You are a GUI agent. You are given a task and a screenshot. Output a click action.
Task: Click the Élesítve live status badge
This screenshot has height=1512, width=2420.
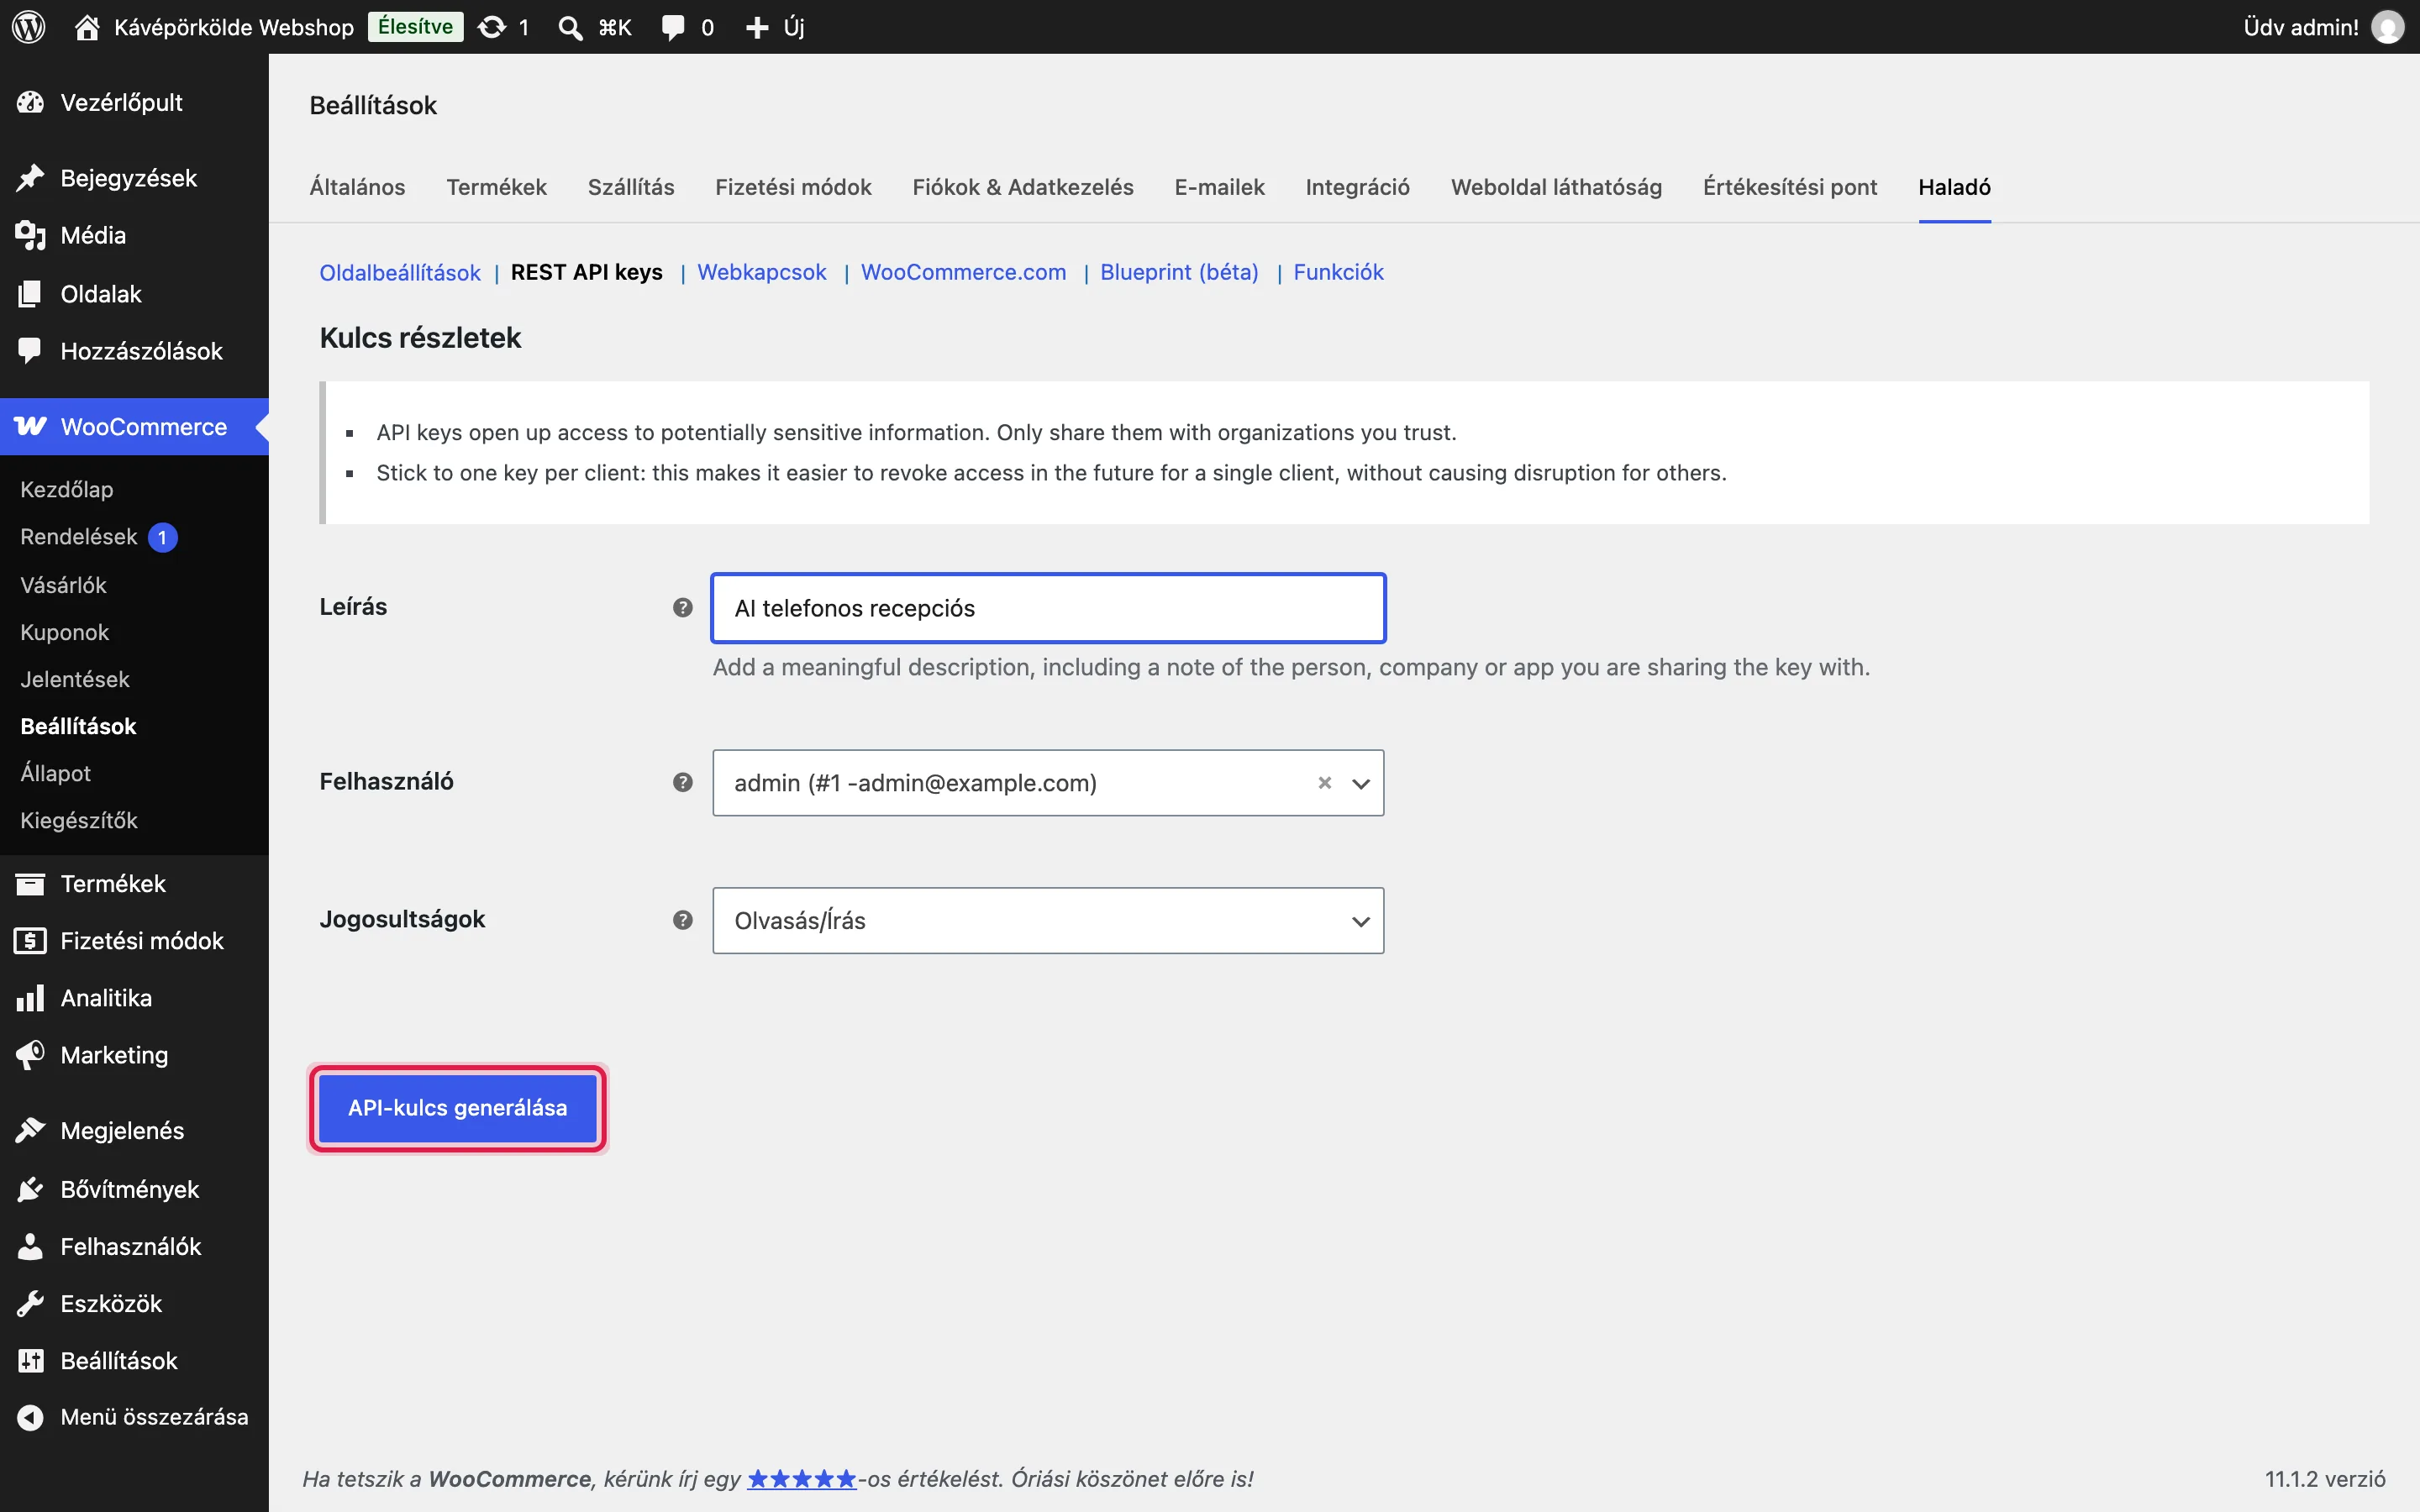415,27
